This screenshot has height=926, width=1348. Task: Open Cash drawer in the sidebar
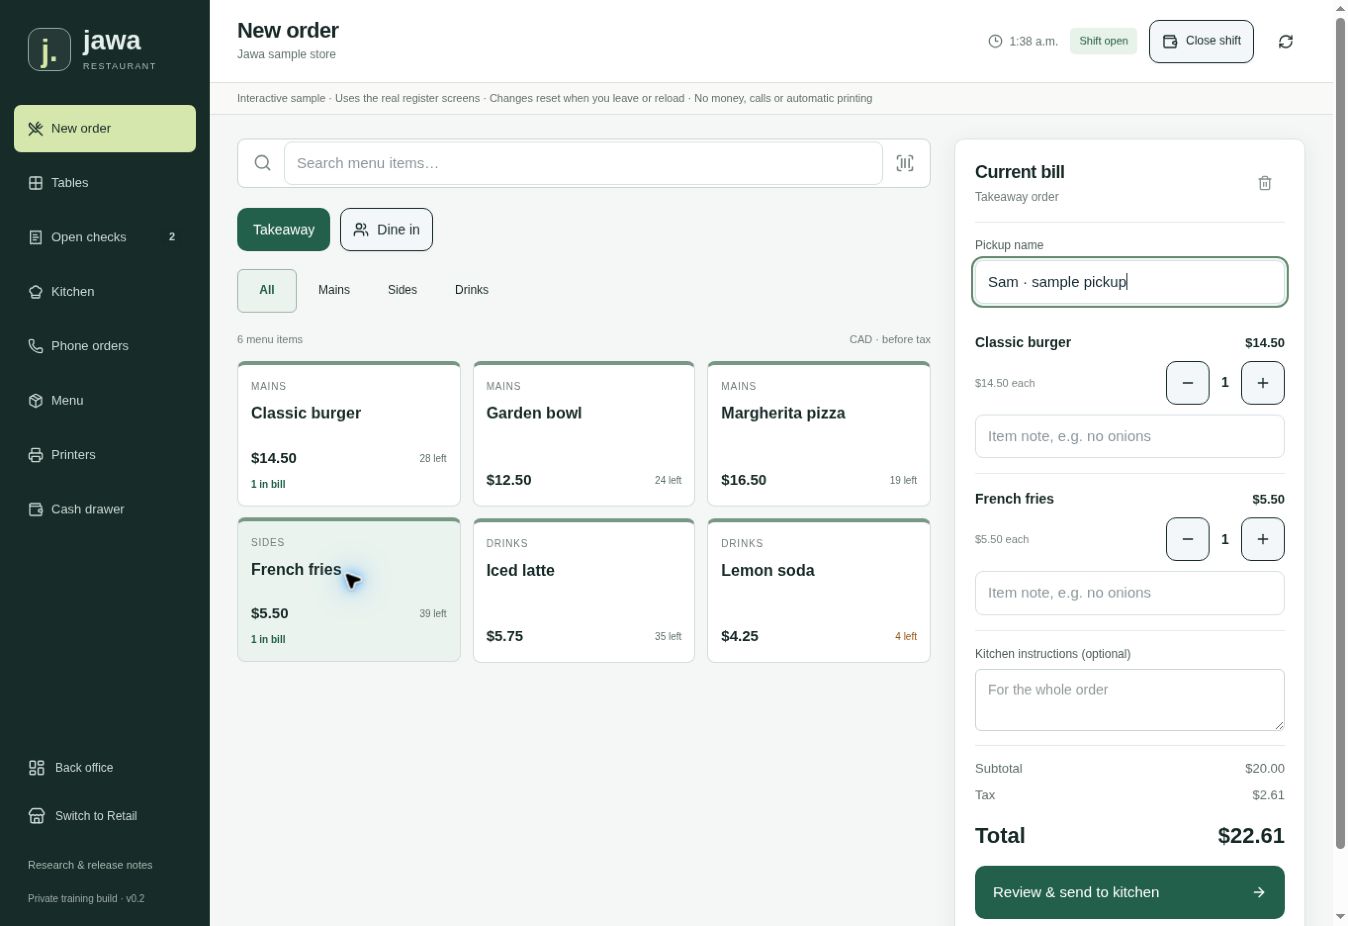point(105,509)
